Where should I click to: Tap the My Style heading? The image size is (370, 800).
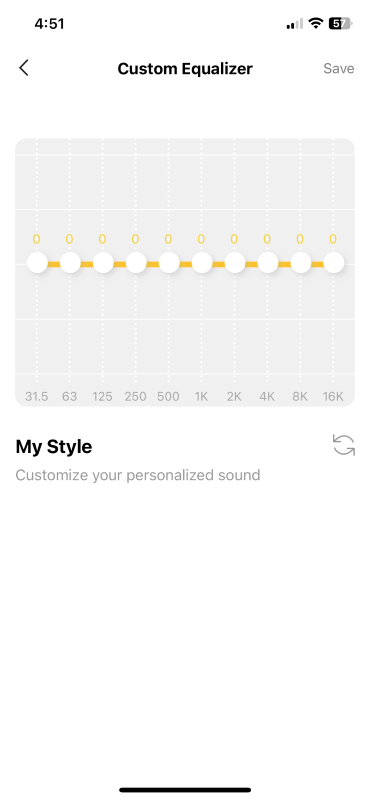[54, 447]
